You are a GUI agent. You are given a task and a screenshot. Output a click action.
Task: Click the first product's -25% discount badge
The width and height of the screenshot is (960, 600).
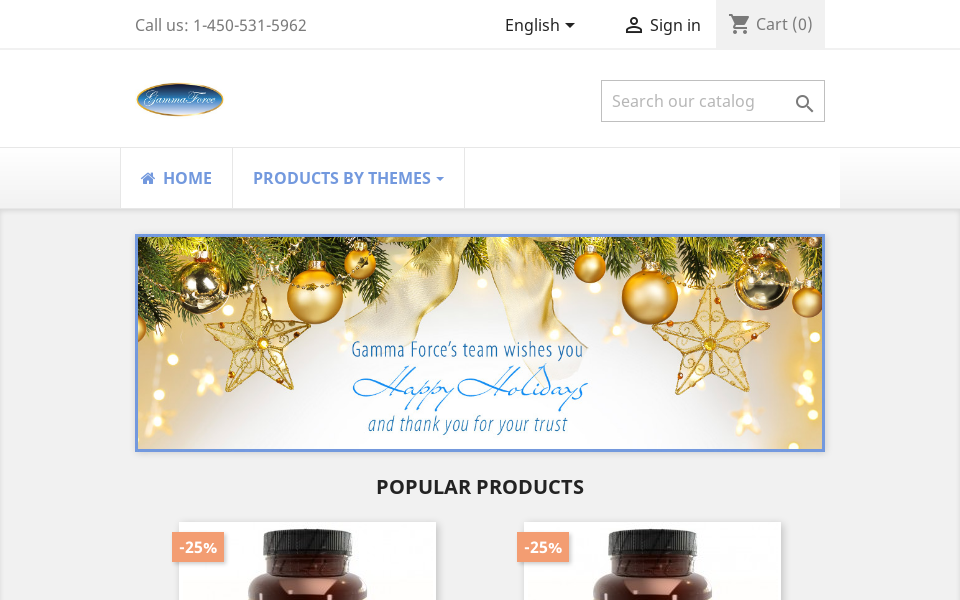(x=198, y=547)
